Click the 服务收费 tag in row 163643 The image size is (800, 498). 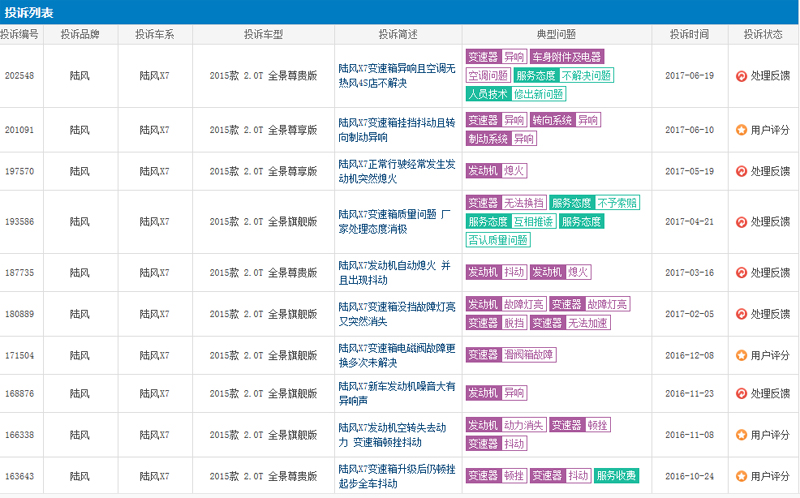(616, 476)
